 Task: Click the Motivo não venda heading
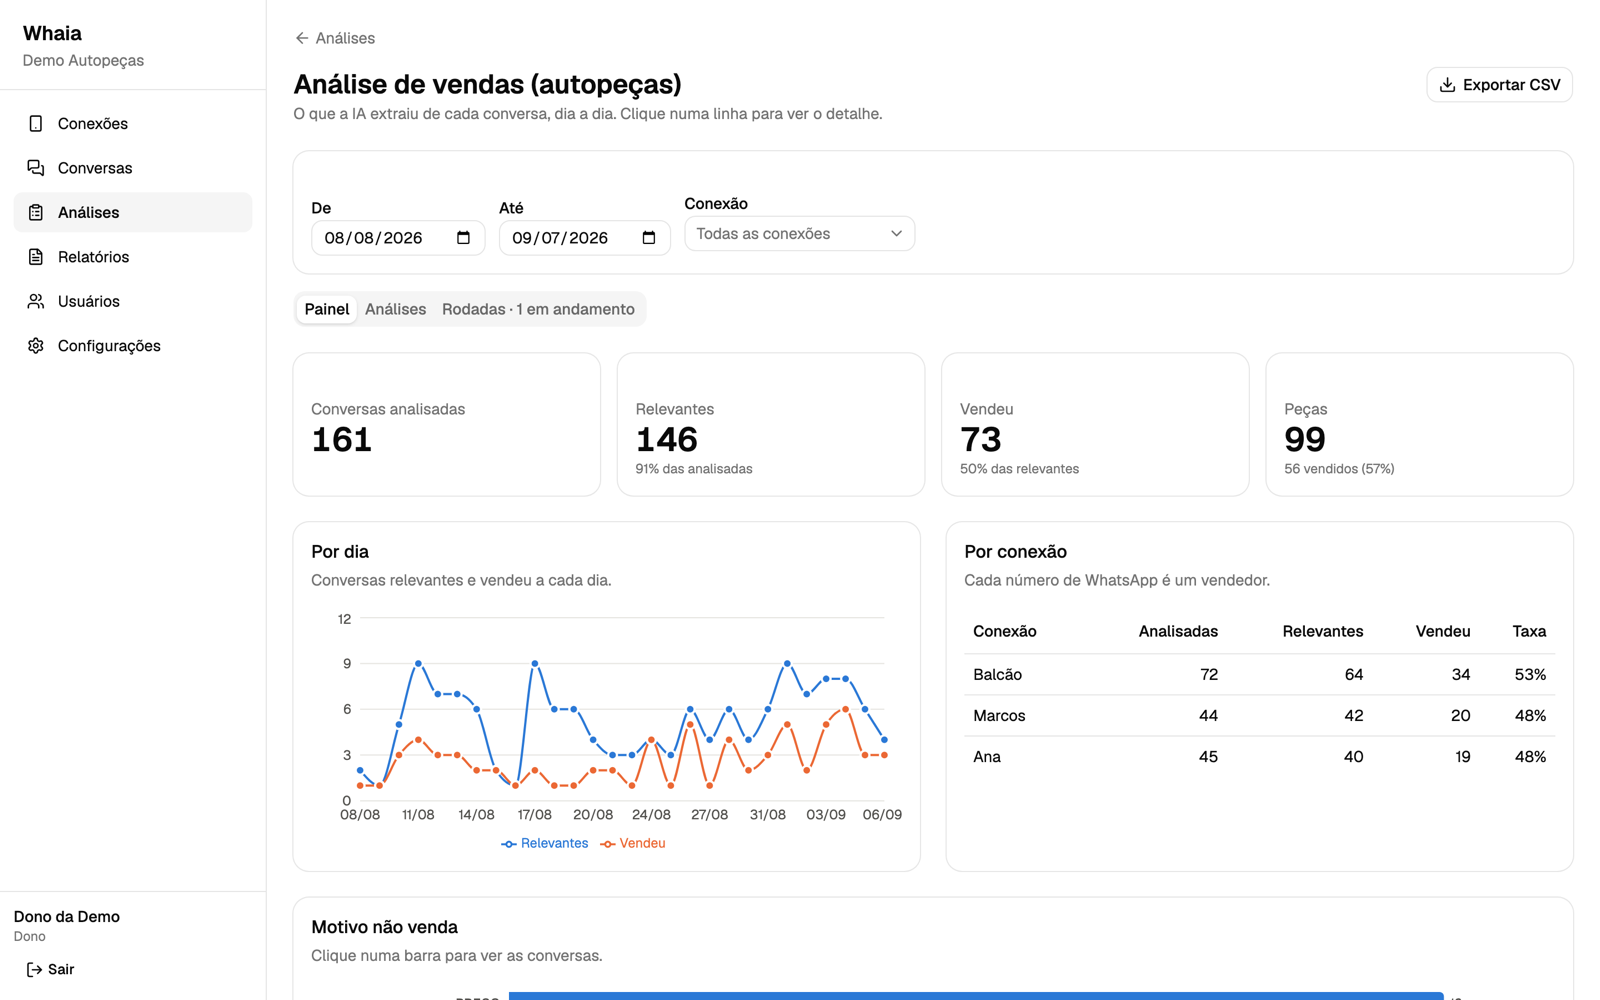(x=384, y=927)
